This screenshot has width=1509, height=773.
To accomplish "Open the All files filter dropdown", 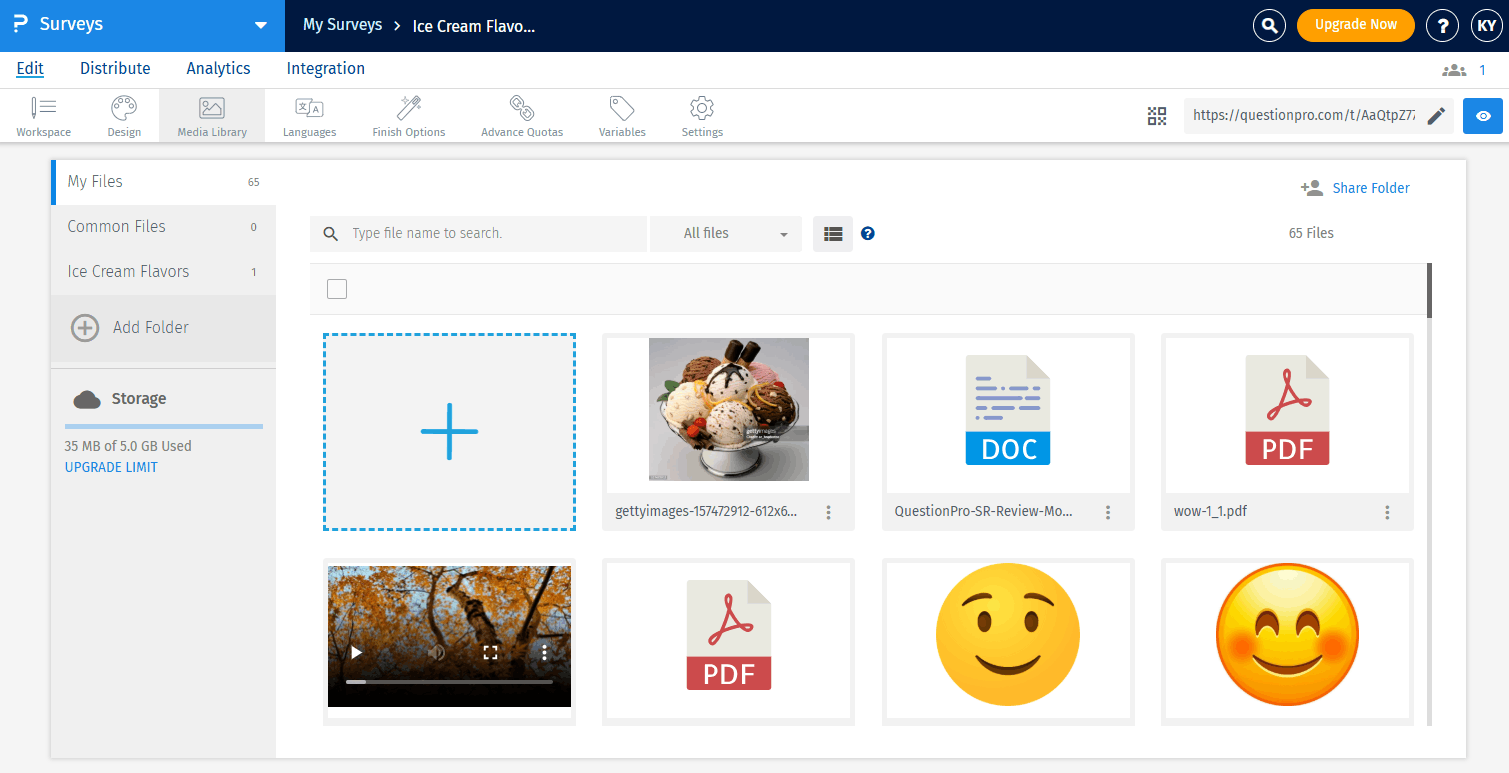I will pyautogui.click(x=725, y=233).
